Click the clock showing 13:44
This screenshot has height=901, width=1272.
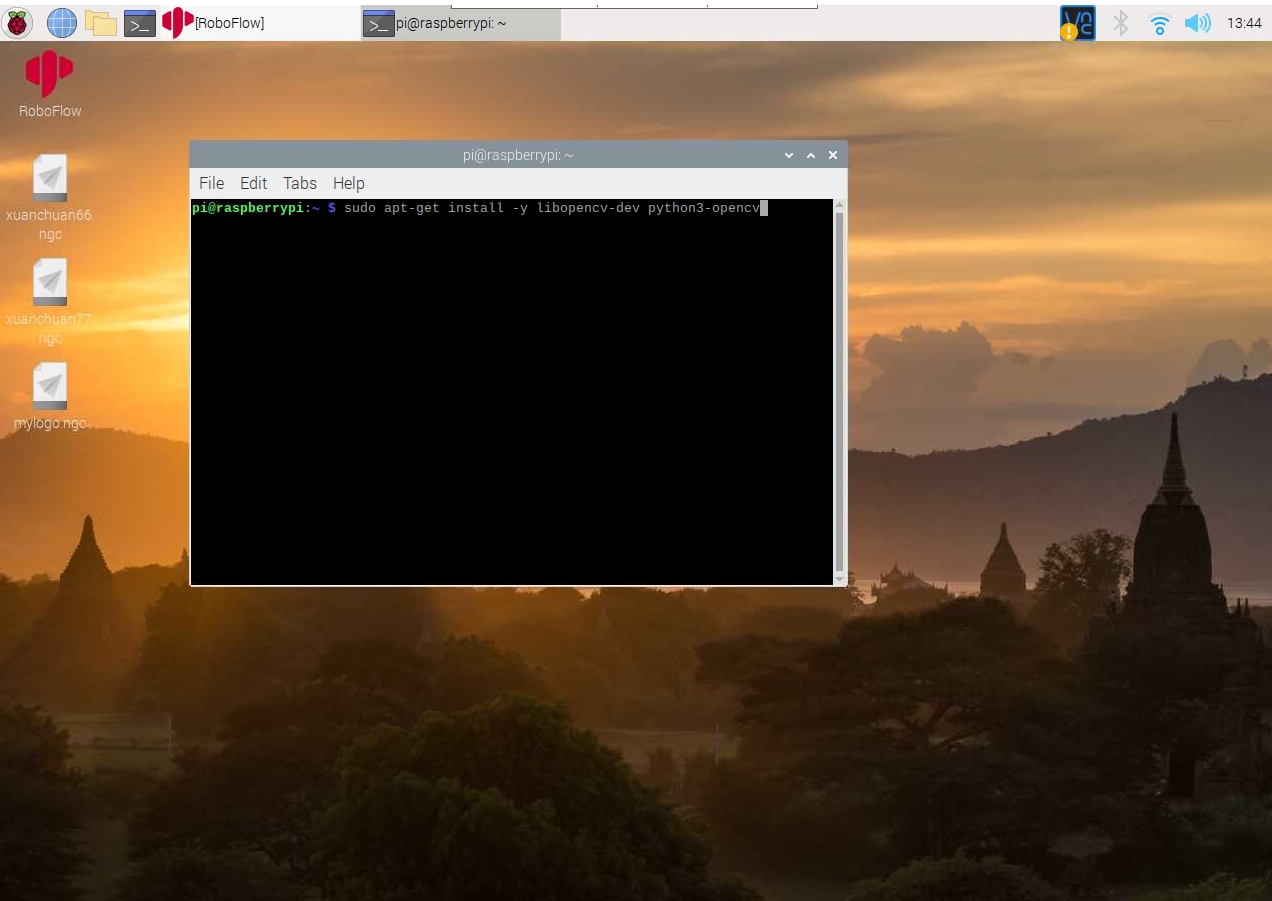click(1243, 22)
